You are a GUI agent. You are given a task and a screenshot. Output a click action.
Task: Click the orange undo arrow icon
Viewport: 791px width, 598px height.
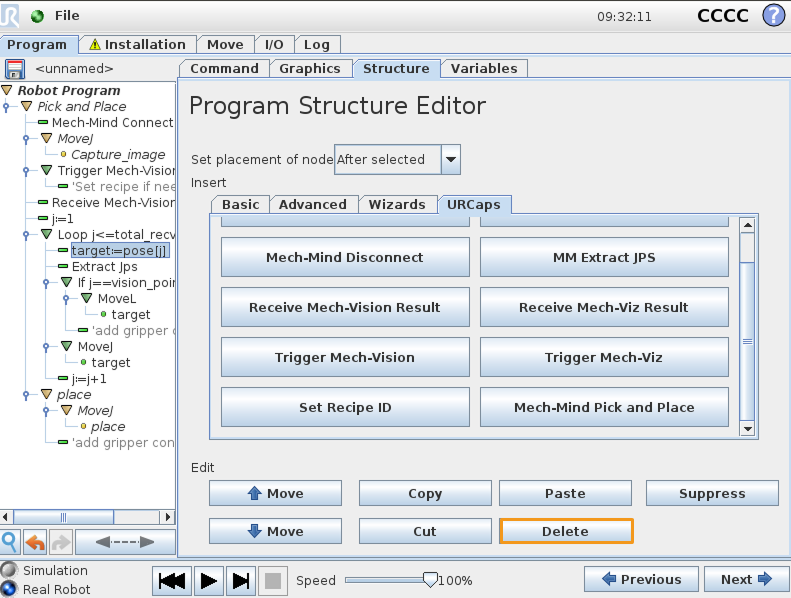click(35, 542)
